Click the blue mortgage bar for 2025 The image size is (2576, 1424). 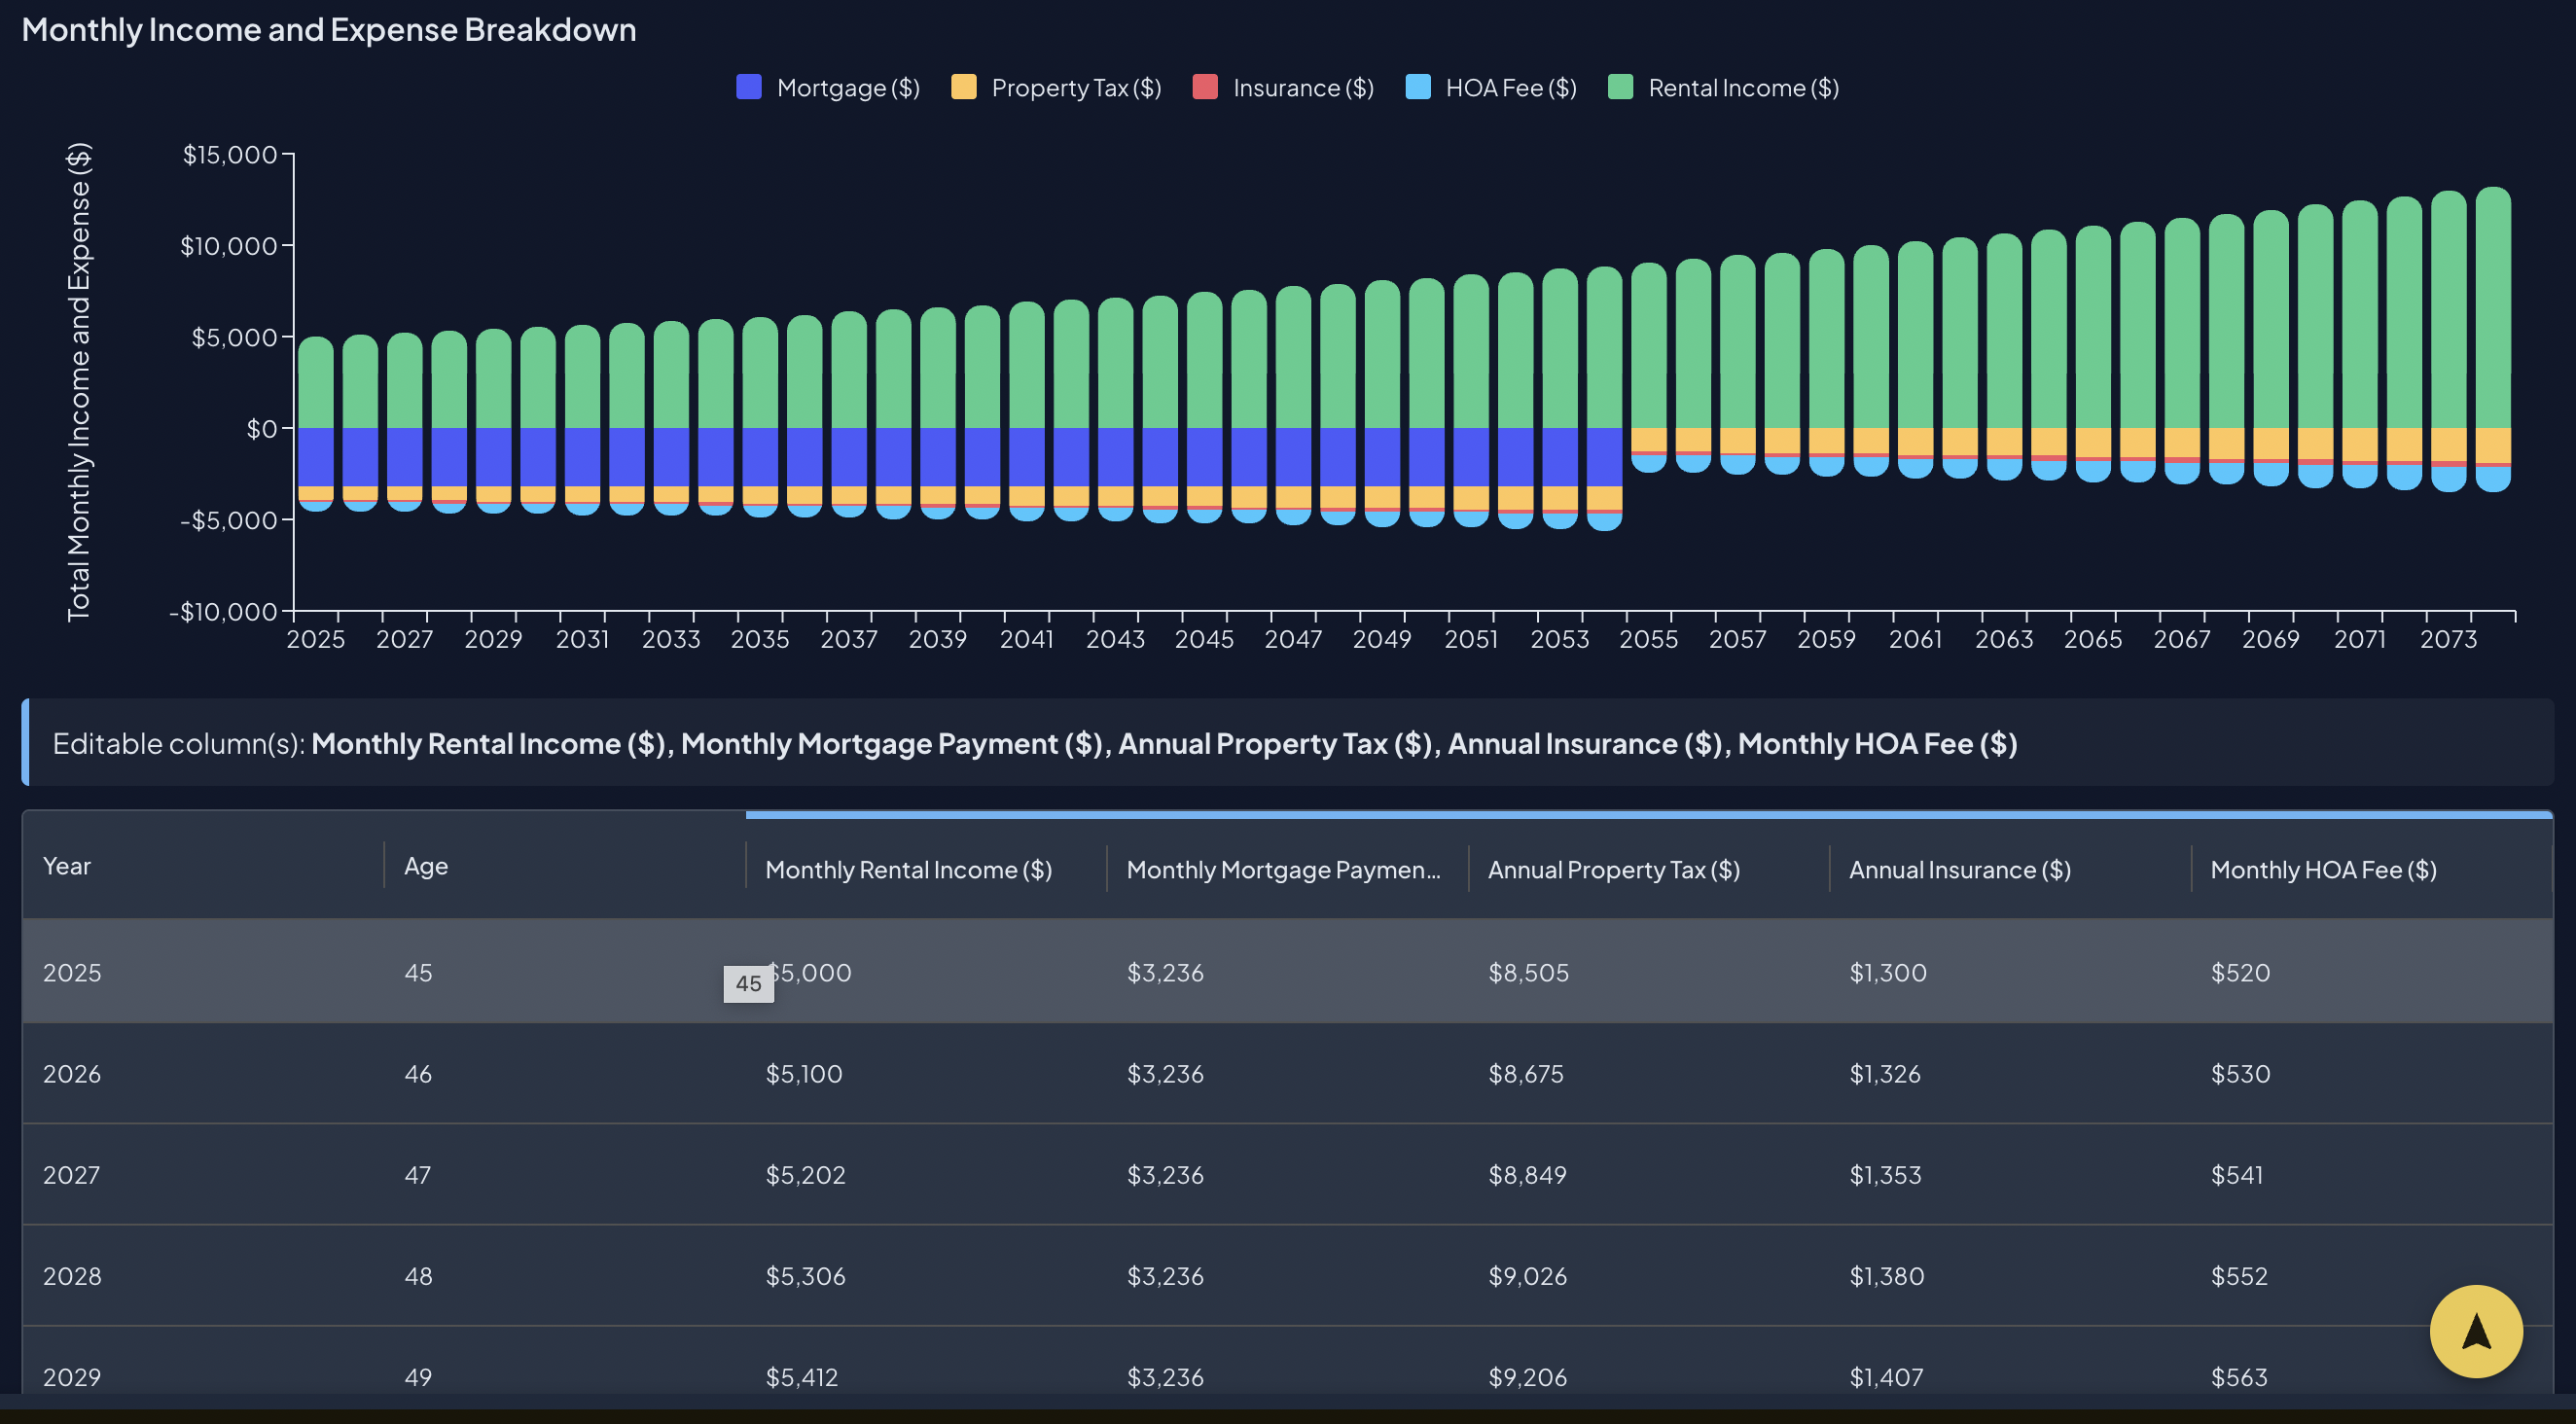coord(315,456)
